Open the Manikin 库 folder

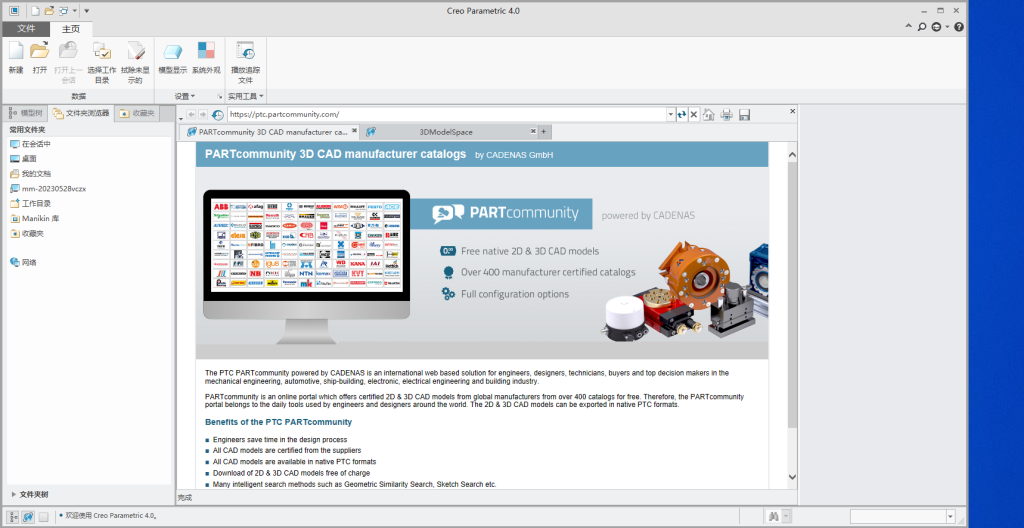click(35, 218)
